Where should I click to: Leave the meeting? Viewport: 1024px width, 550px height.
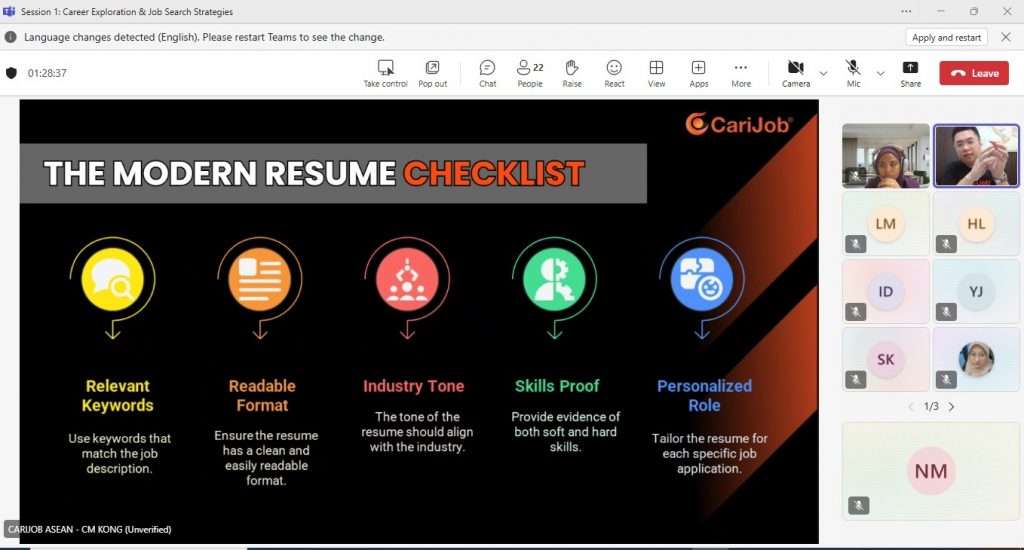coord(974,73)
